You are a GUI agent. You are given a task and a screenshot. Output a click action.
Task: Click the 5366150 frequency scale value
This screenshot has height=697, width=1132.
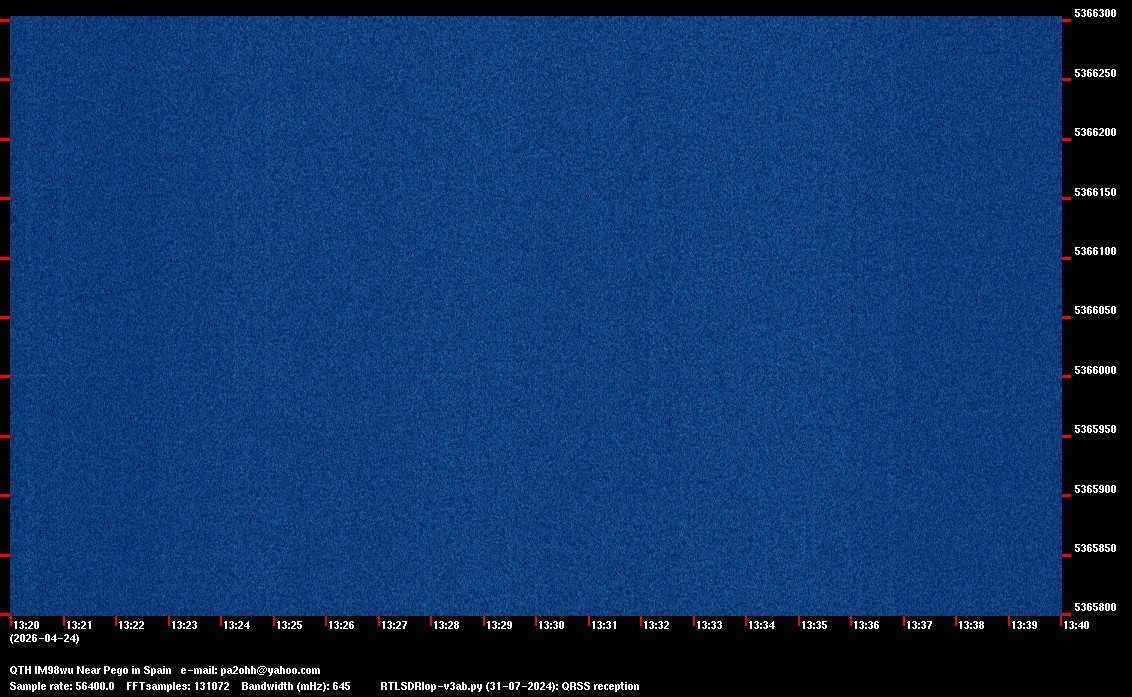[1094, 192]
